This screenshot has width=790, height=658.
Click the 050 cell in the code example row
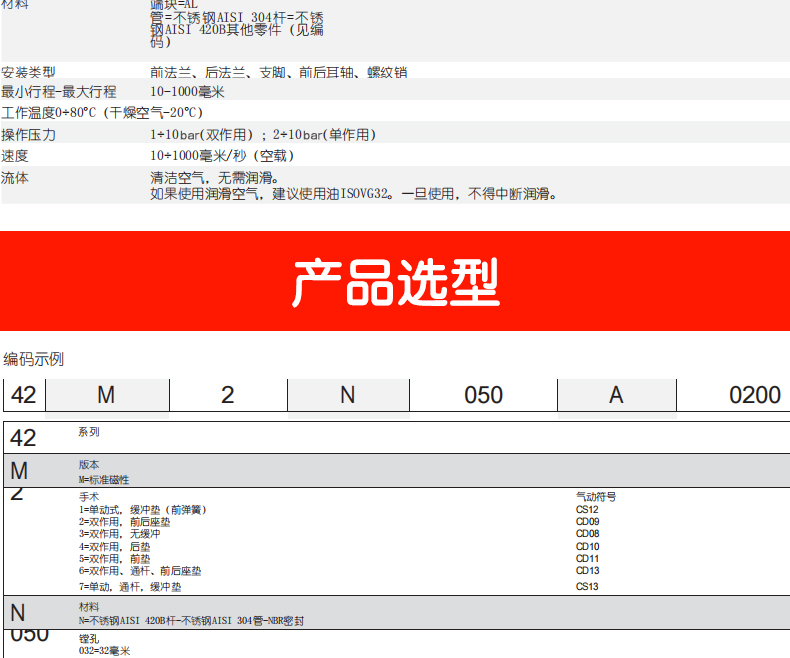[x=484, y=395]
